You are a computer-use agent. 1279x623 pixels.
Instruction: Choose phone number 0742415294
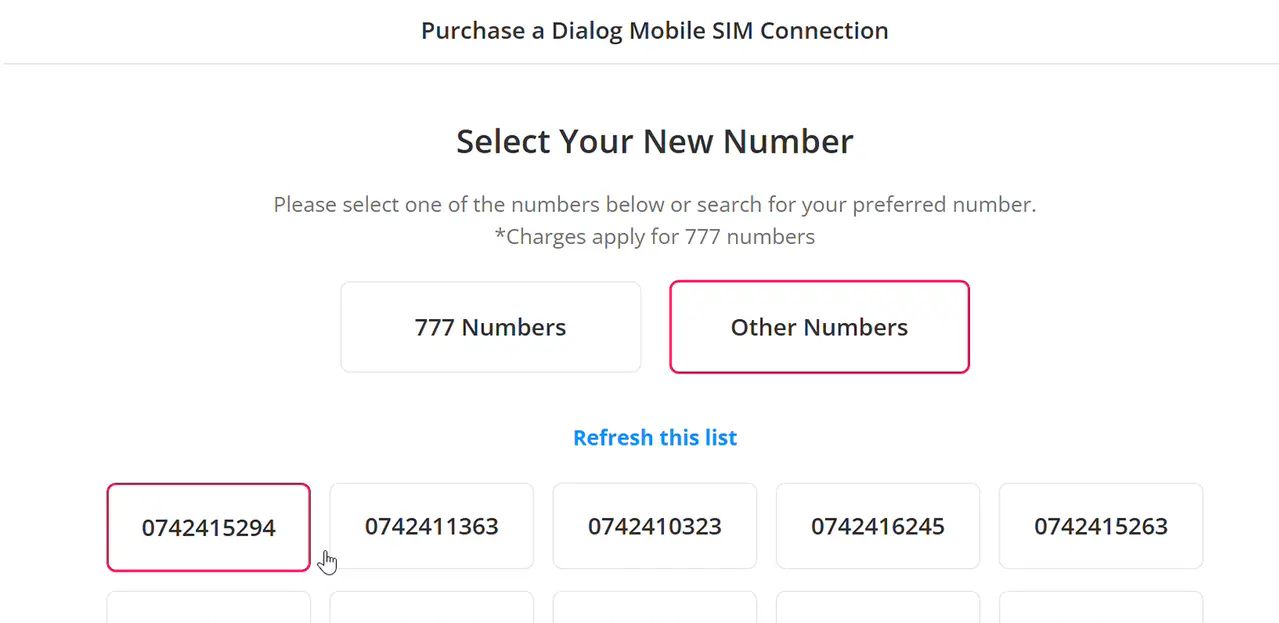pyautogui.click(x=208, y=528)
